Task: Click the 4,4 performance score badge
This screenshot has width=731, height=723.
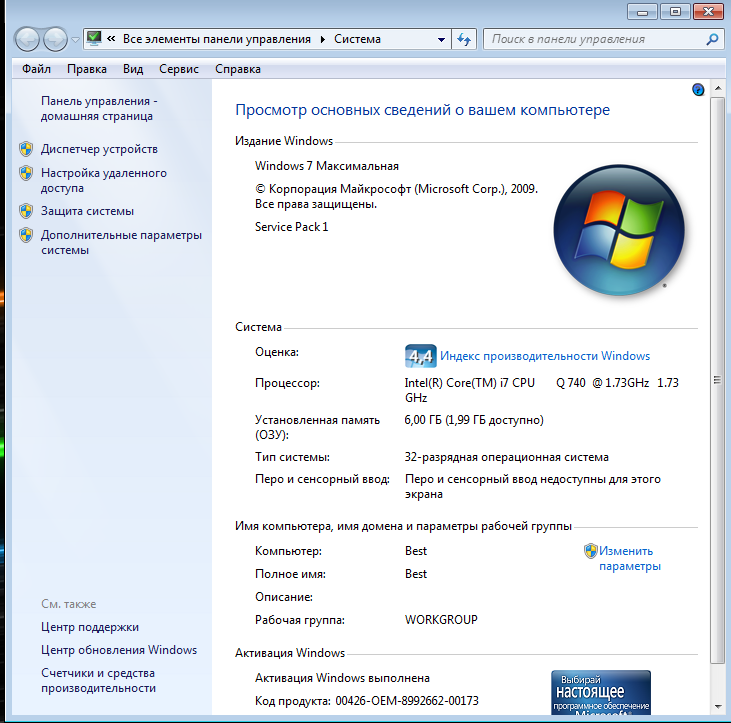Action: click(x=421, y=356)
